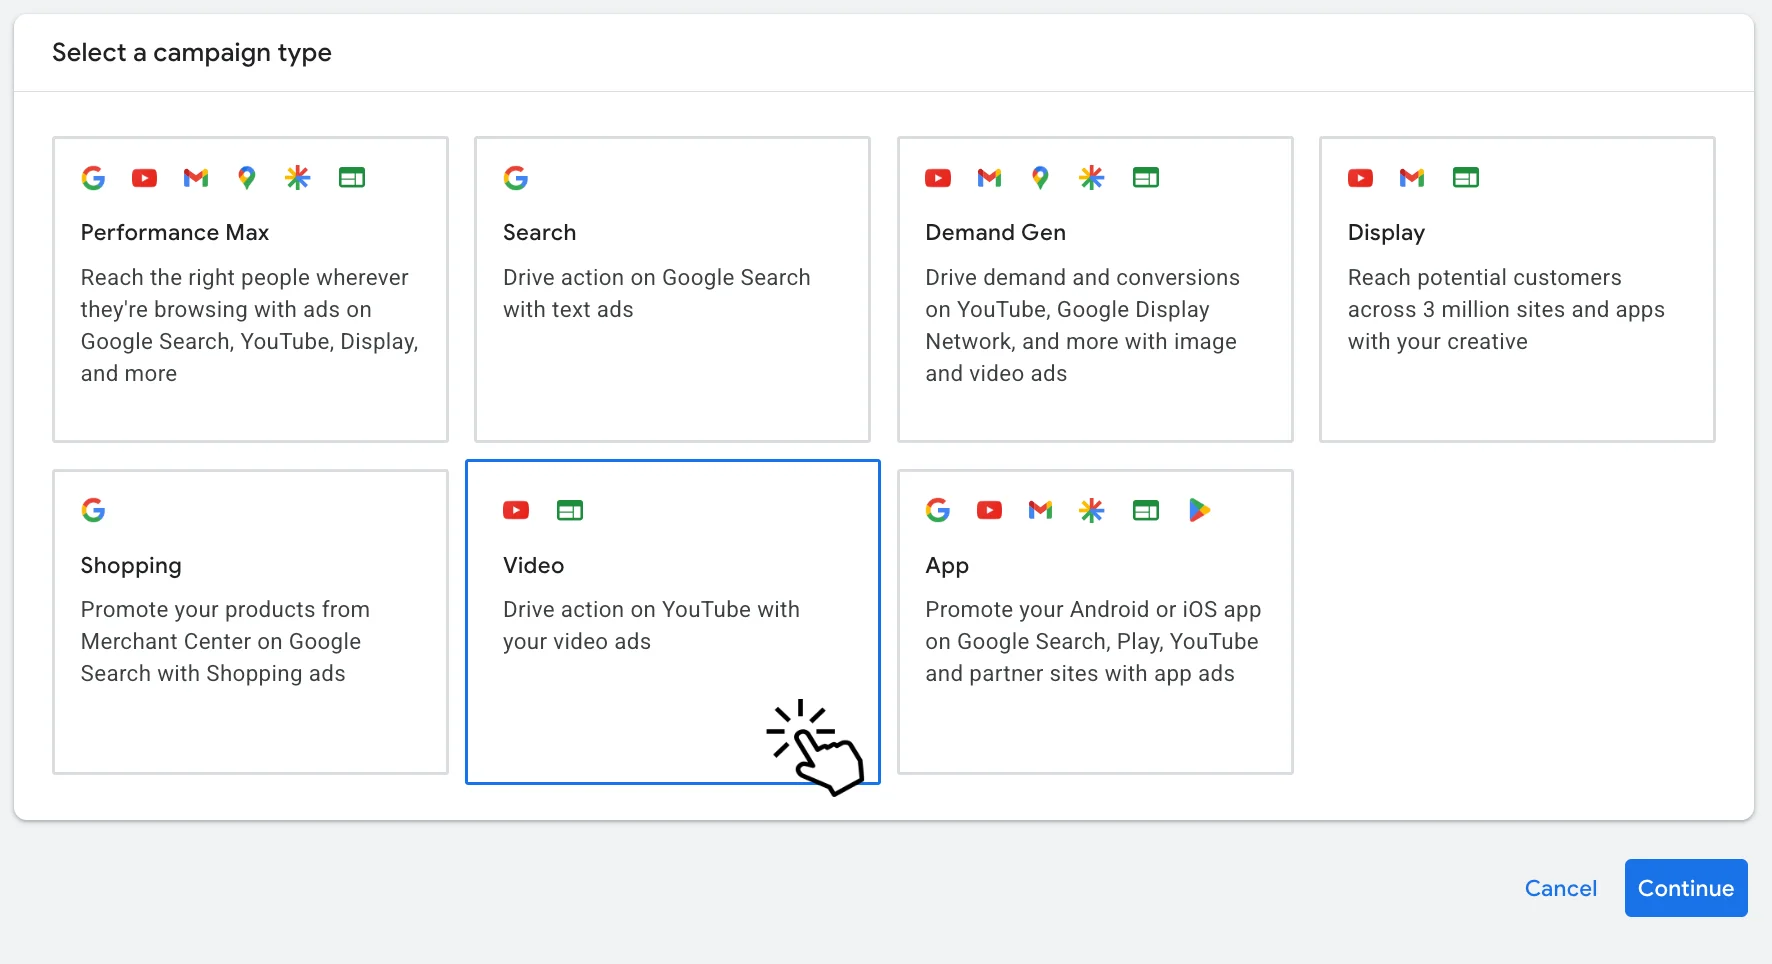
Task: Click the Discover asterisk icon in Demand Gen card
Action: 1092,178
